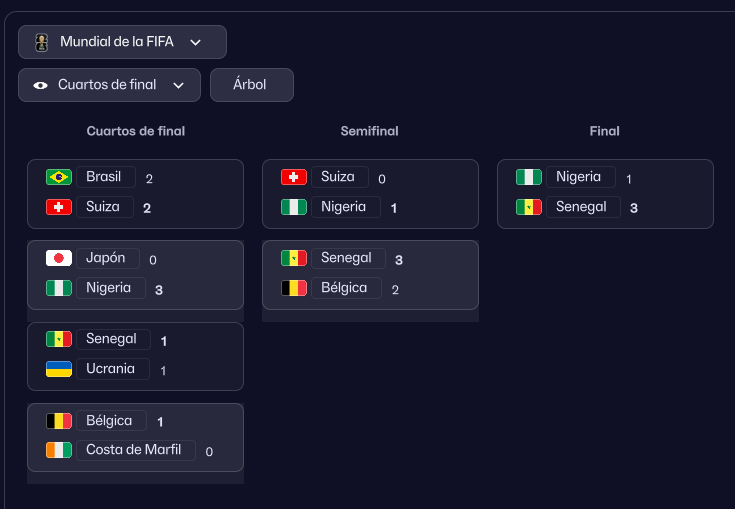The image size is (735, 509).
Task: Click Senegal flag in the Final
Action: coord(529,207)
